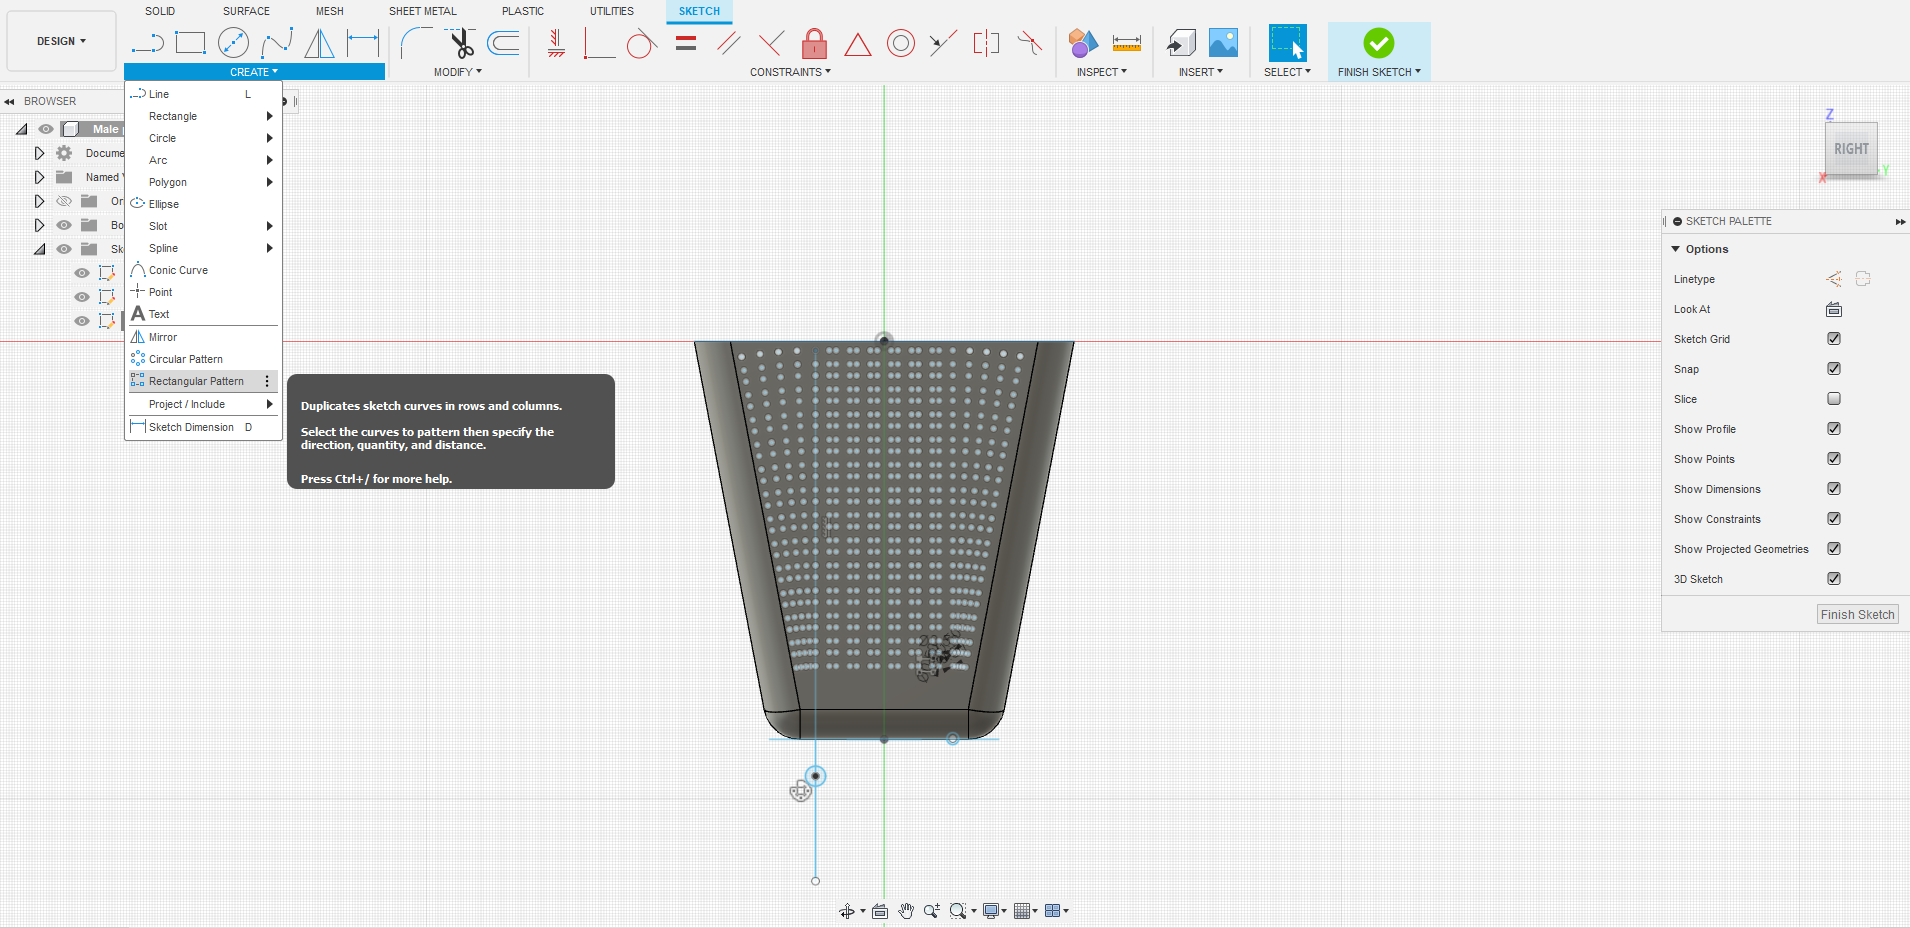This screenshot has width=1910, height=928.
Task: Choose Circular Pattern from Create menu
Action: point(186,359)
